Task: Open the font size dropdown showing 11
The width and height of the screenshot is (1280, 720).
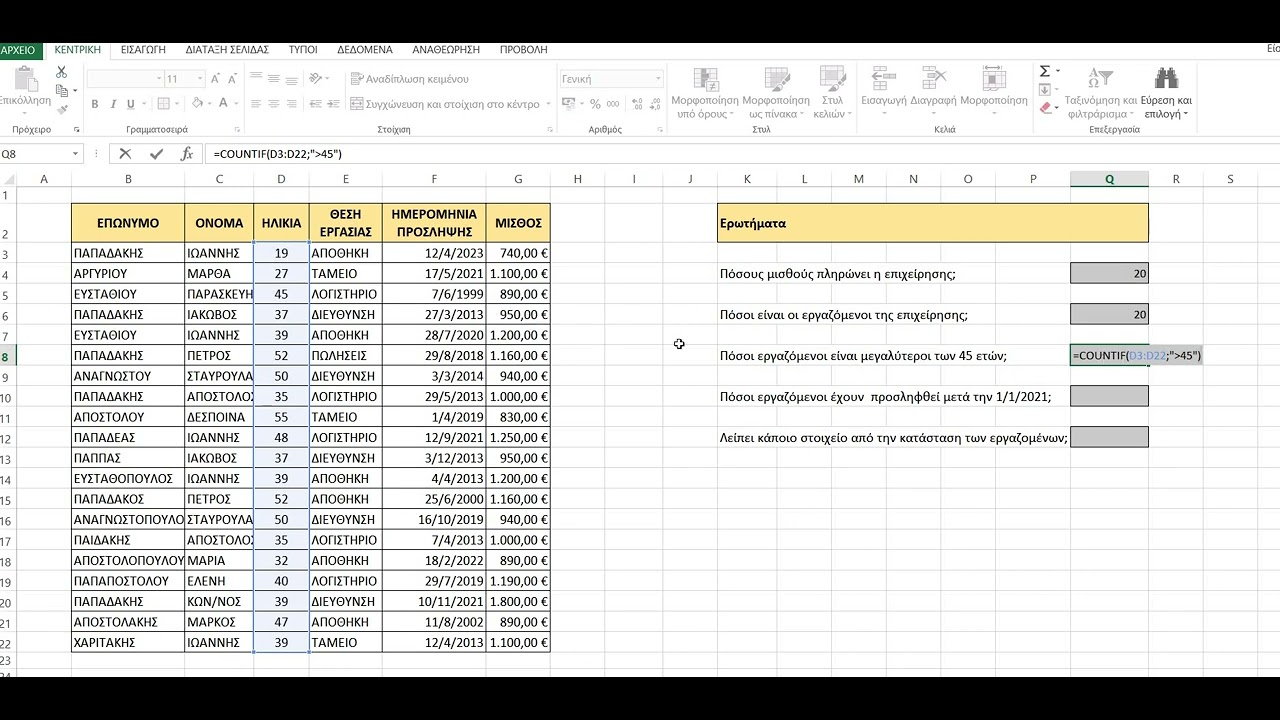Action: point(200,79)
